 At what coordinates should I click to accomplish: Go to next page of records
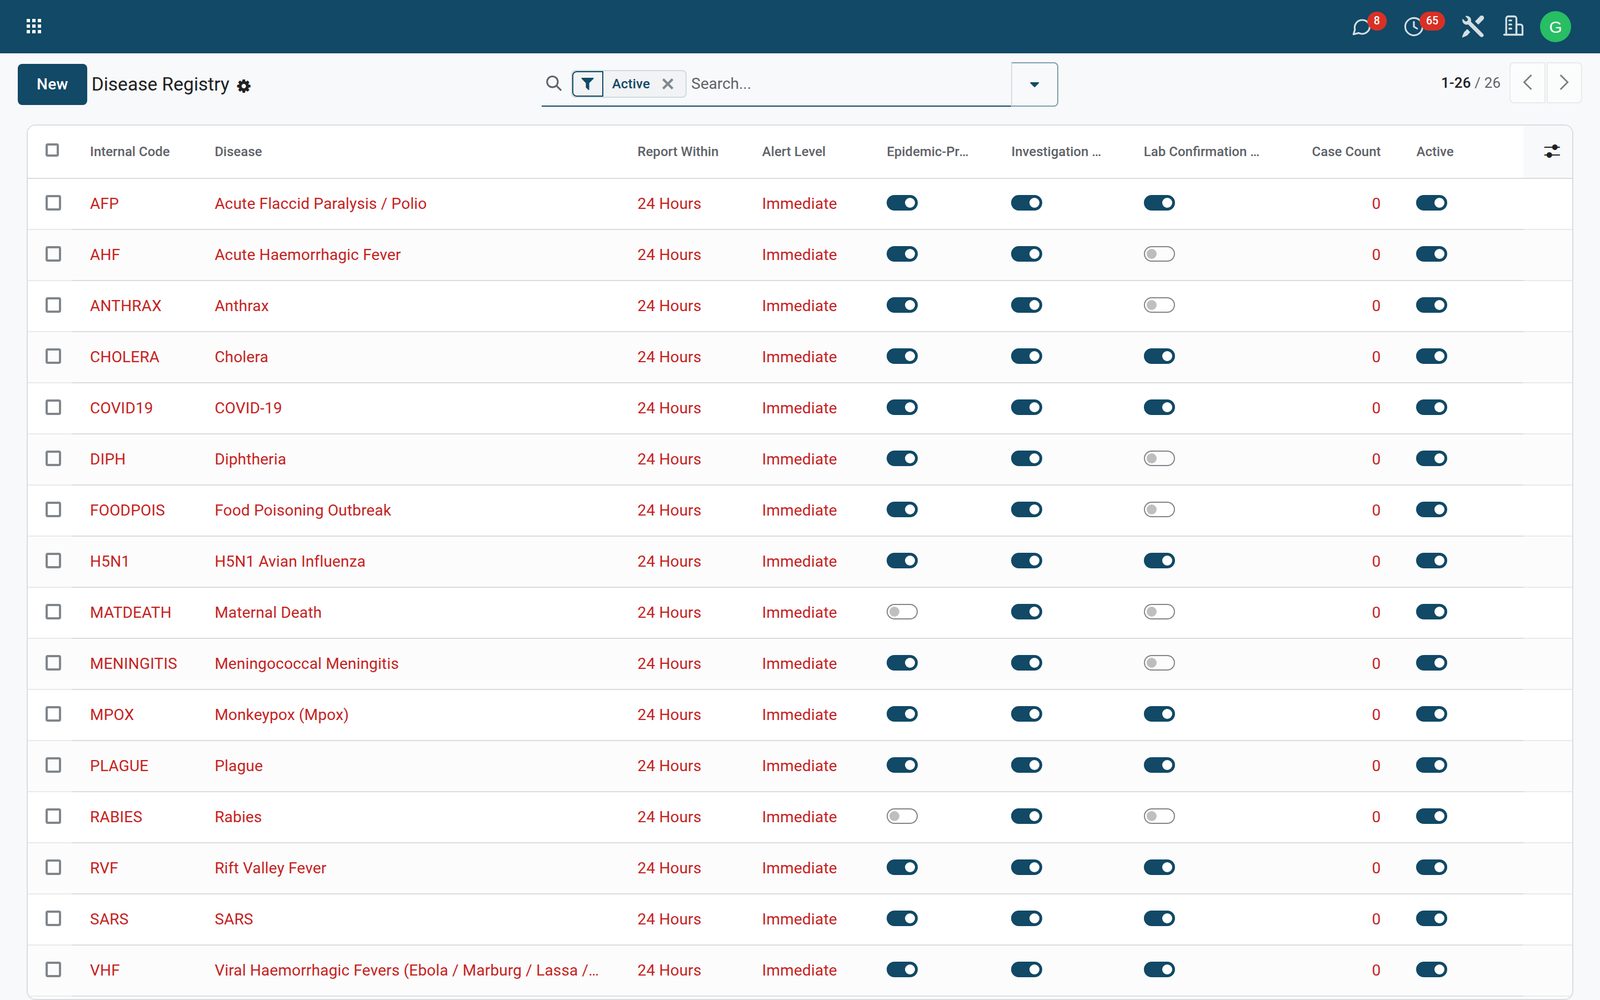pos(1564,83)
